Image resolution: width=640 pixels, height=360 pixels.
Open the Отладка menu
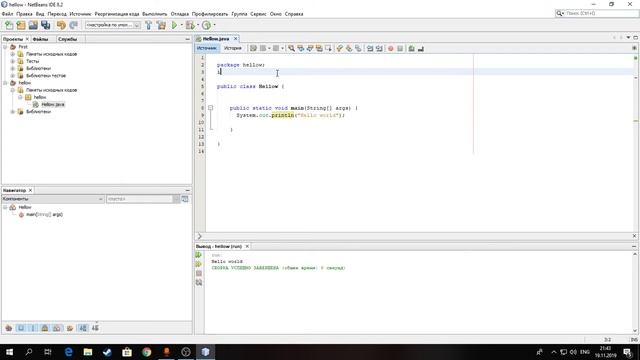click(x=180, y=14)
